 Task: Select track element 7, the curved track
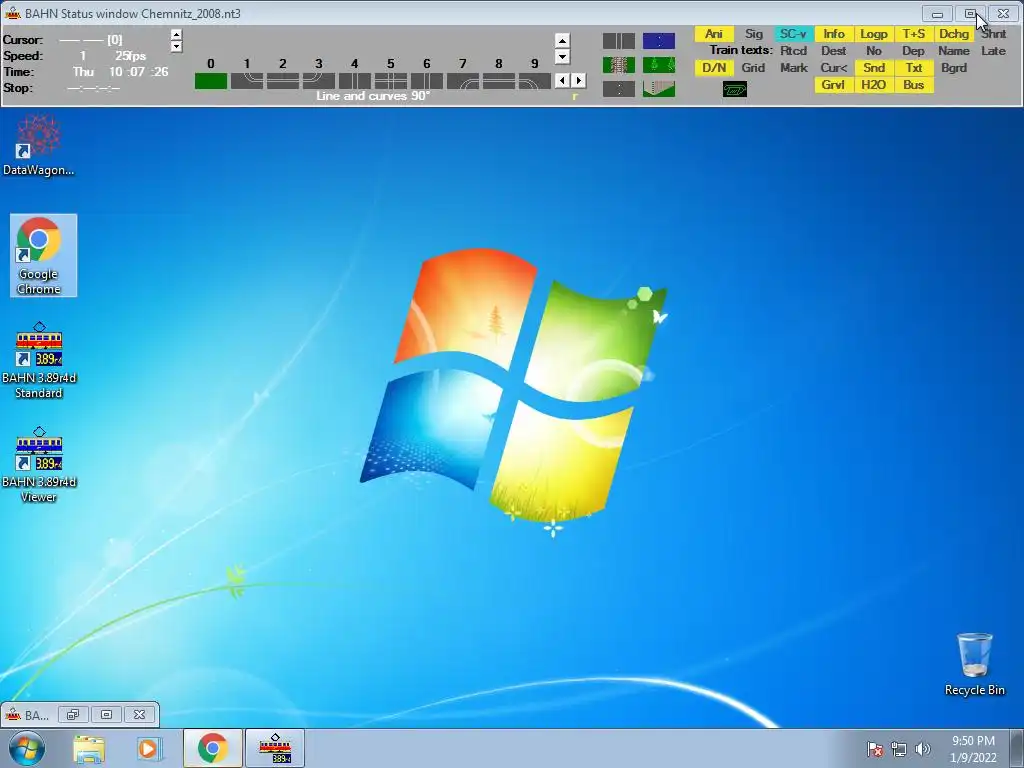point(462,81)
